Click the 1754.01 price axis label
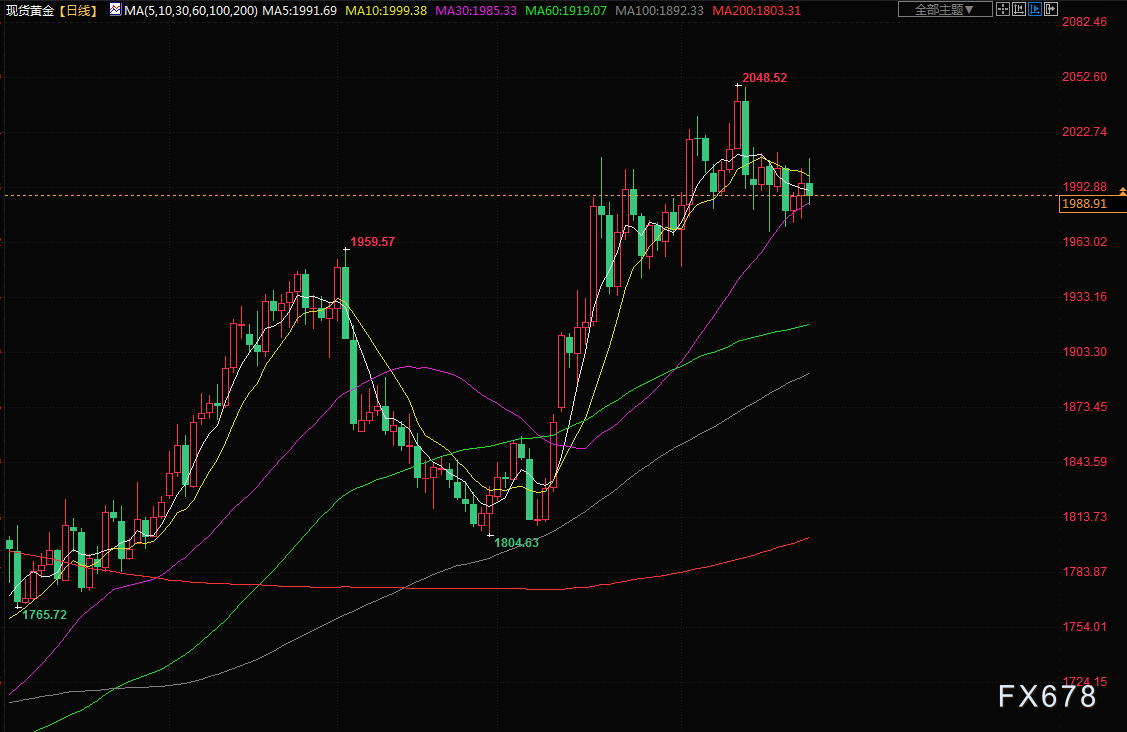 1085,627
